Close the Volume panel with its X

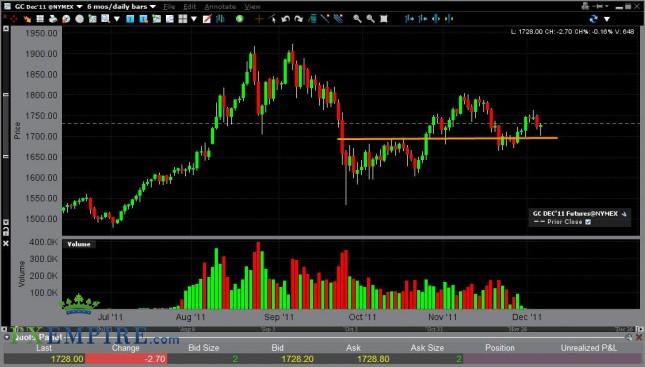pyautogui.click(x=6, y=243)
